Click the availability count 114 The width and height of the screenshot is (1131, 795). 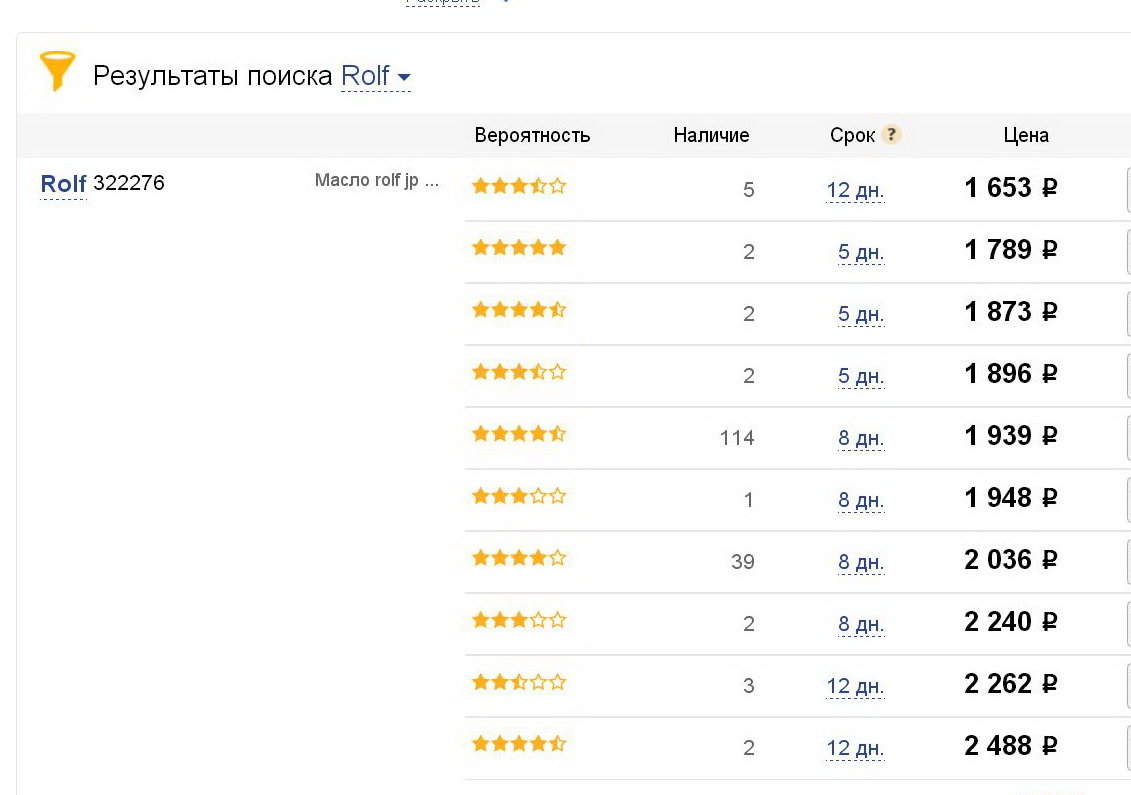point(736,438)
